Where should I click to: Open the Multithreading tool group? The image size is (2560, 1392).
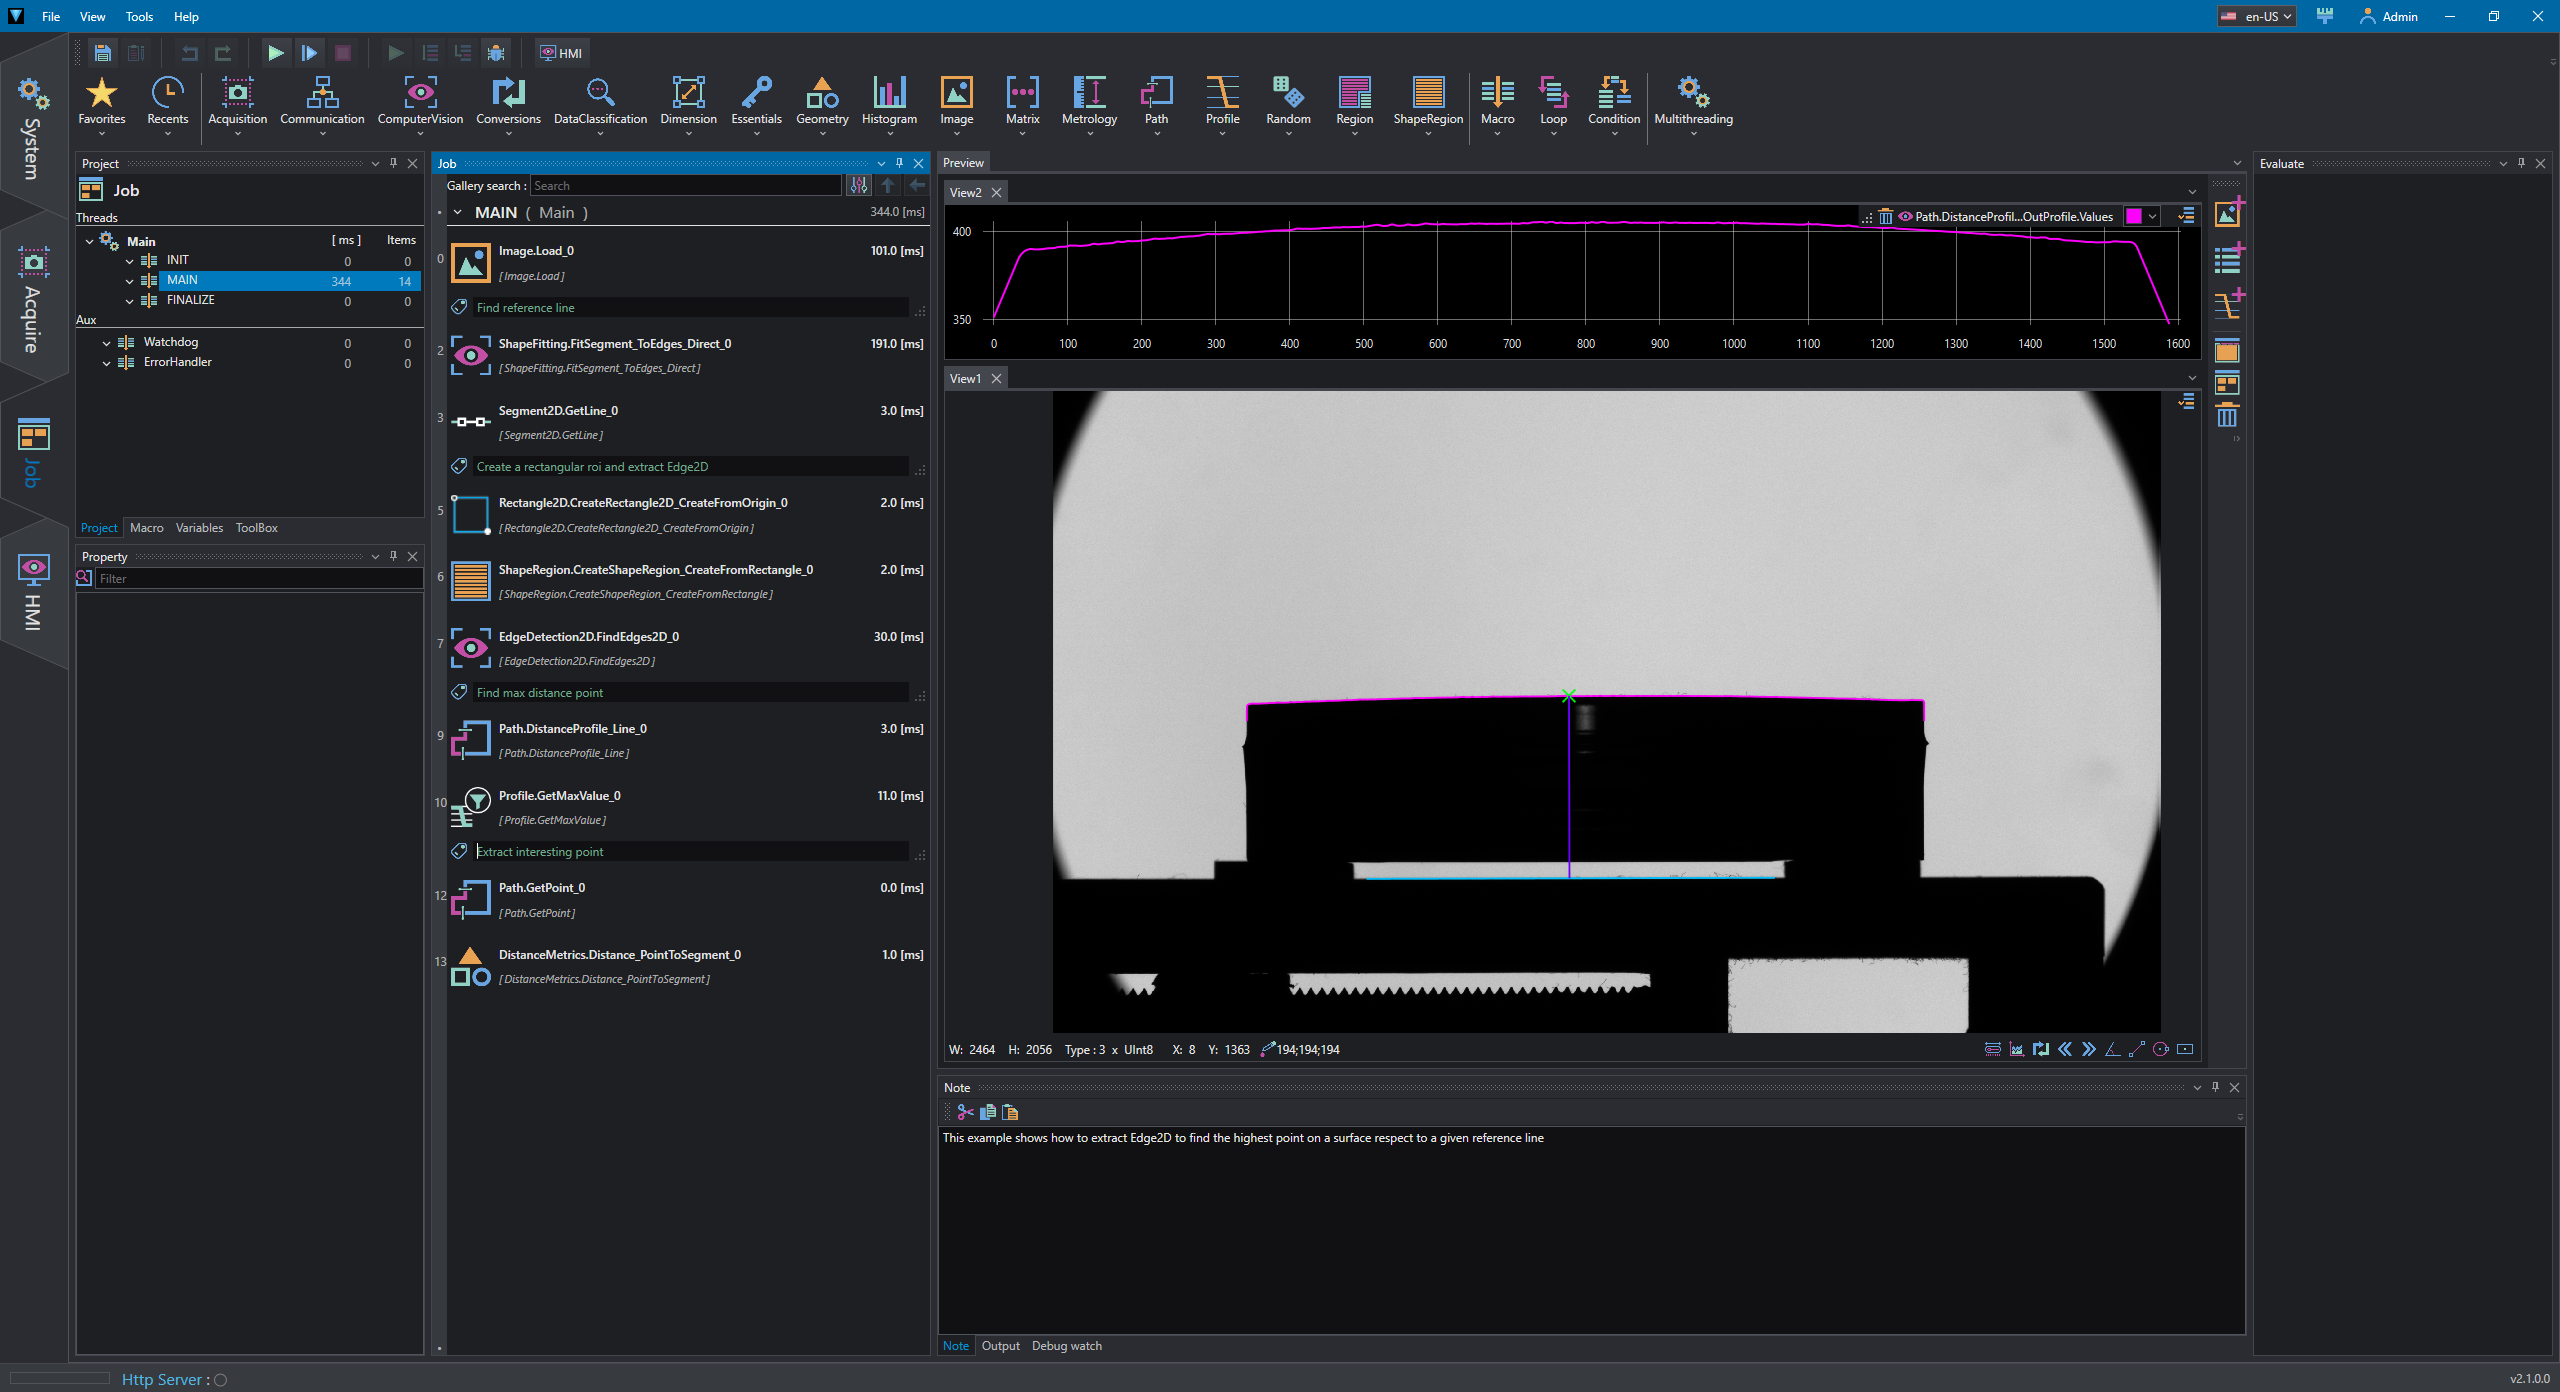[1693, 104]
